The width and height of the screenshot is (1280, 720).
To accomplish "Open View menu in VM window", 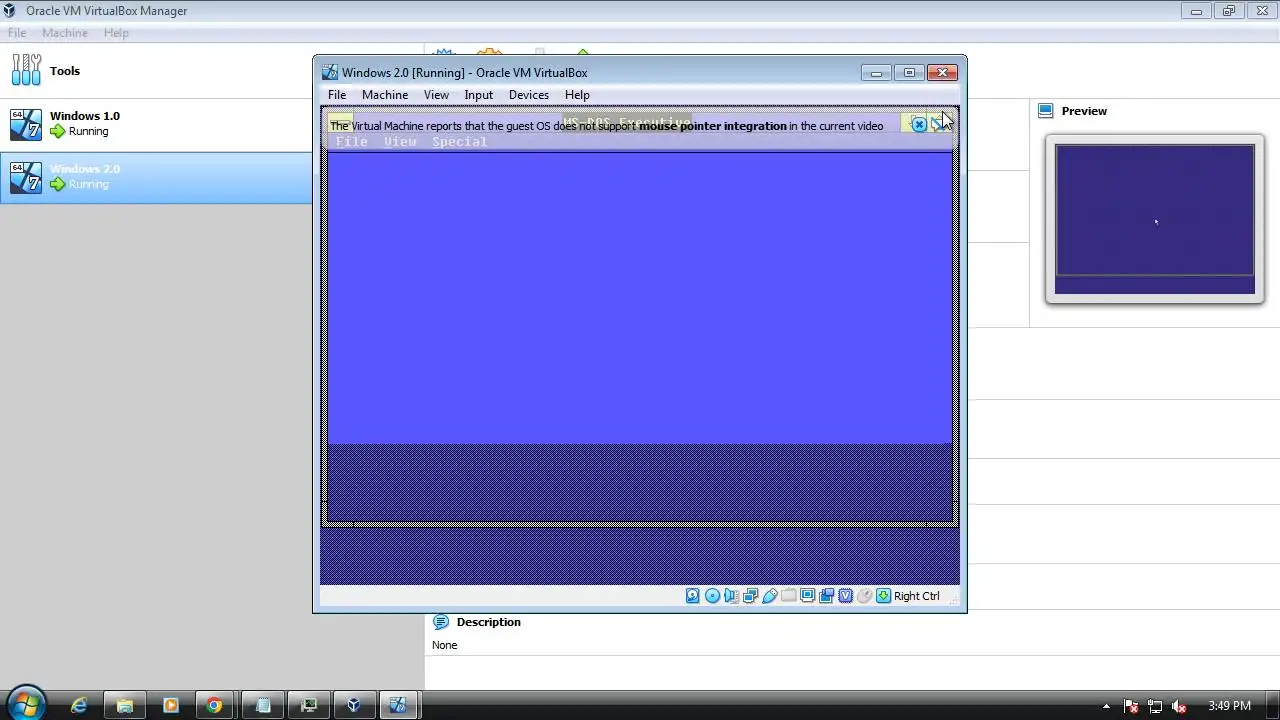I will (x=436, y=95).
